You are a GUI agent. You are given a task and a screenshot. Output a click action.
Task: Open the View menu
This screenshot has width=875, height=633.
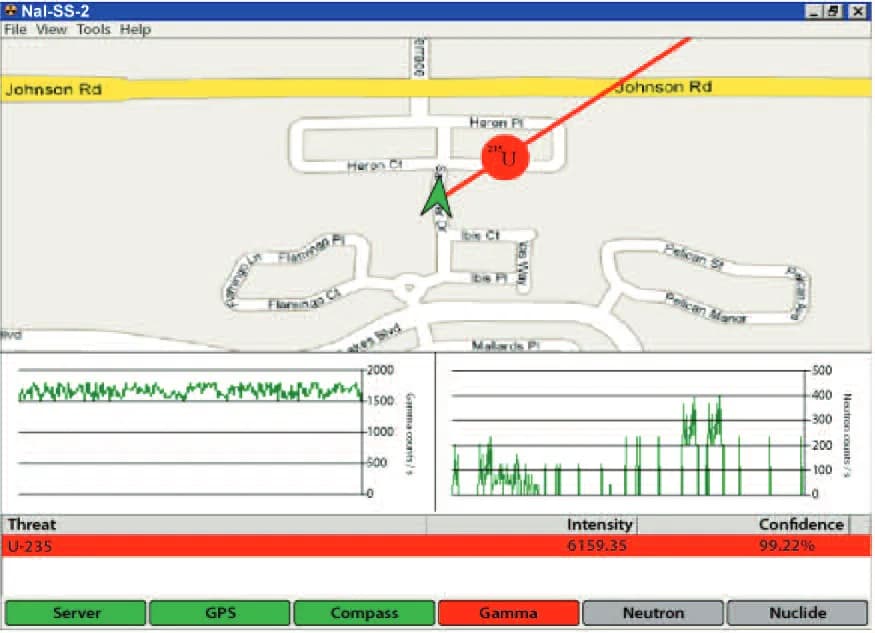tap(51, 30)
